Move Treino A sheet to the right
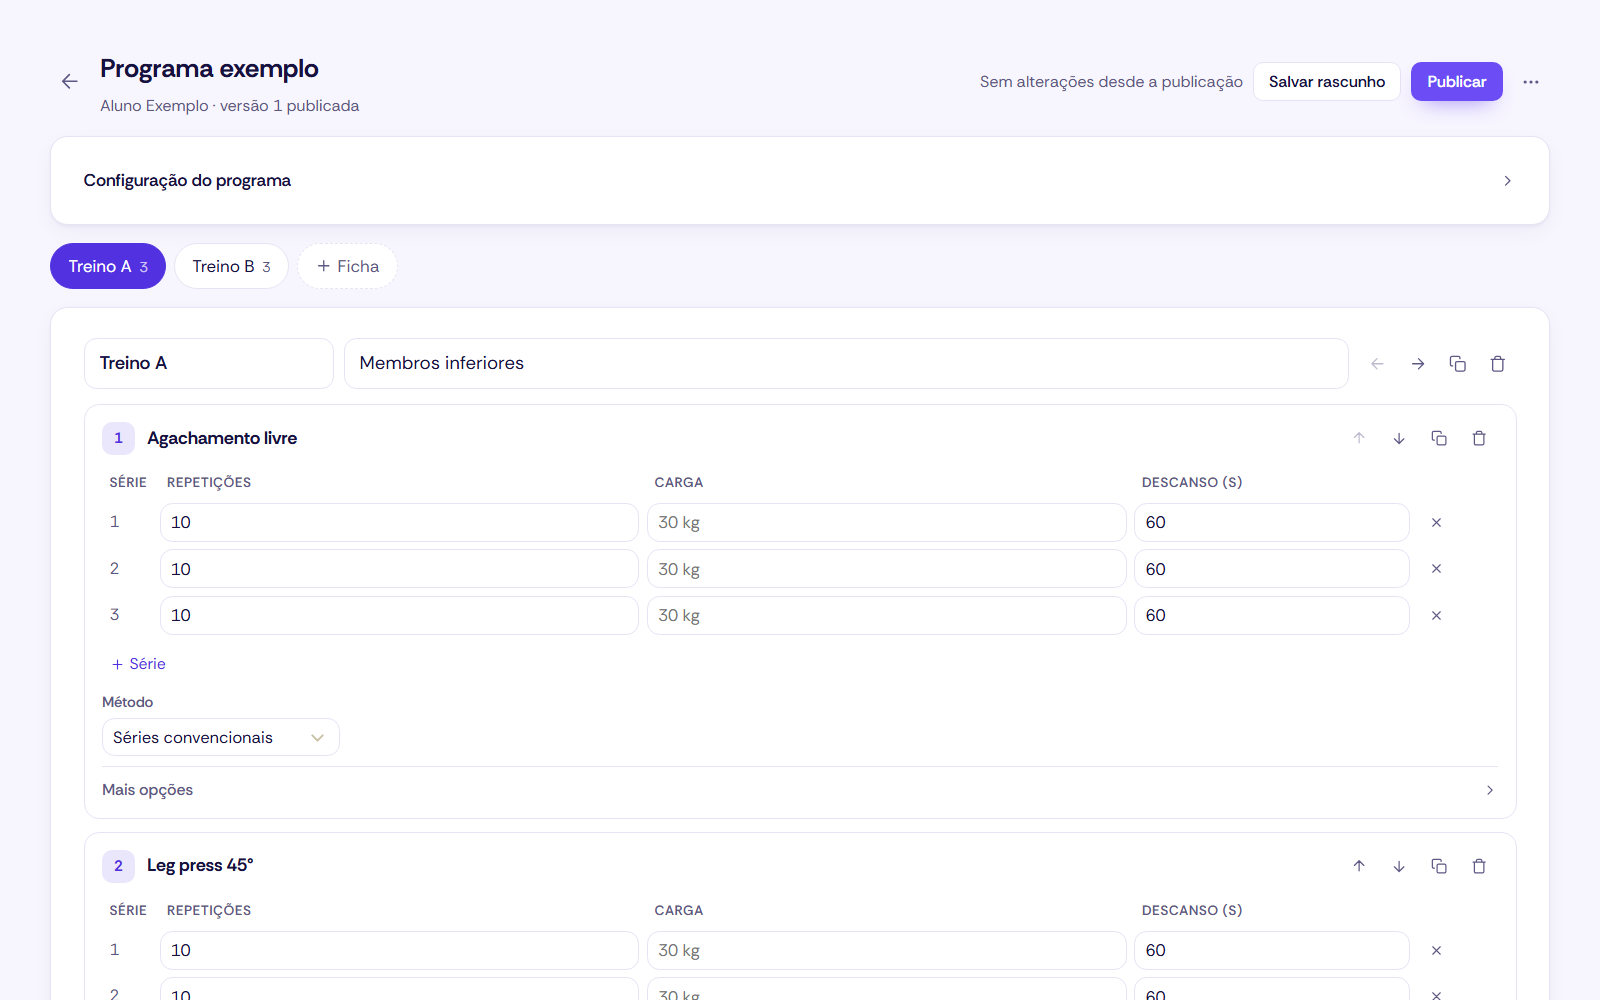This screenshot has height=1000, width=1600. [1418, 364]
